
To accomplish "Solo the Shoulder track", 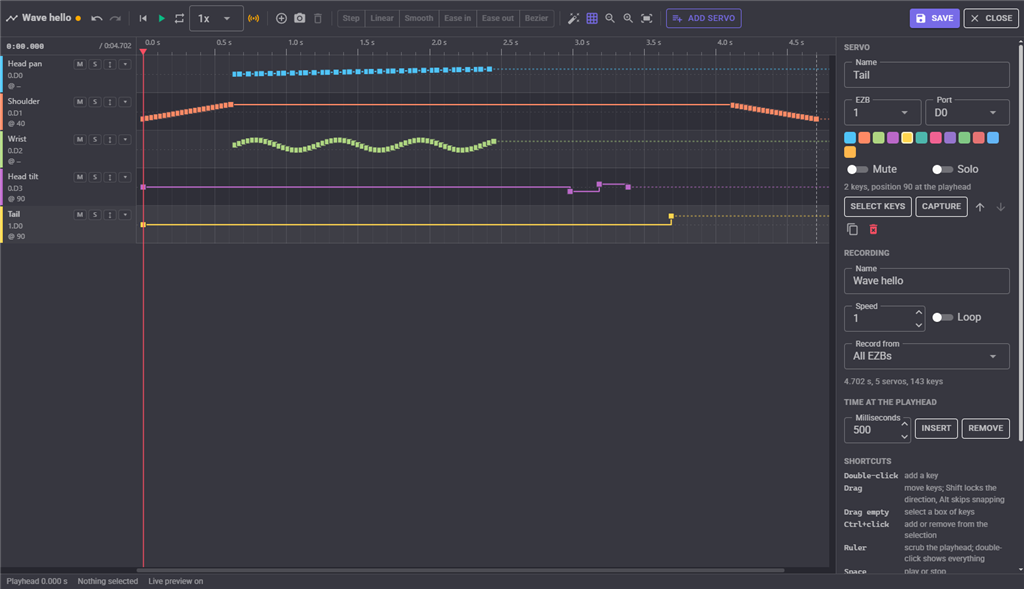I will pyautogui.click(x=95, y=102).
